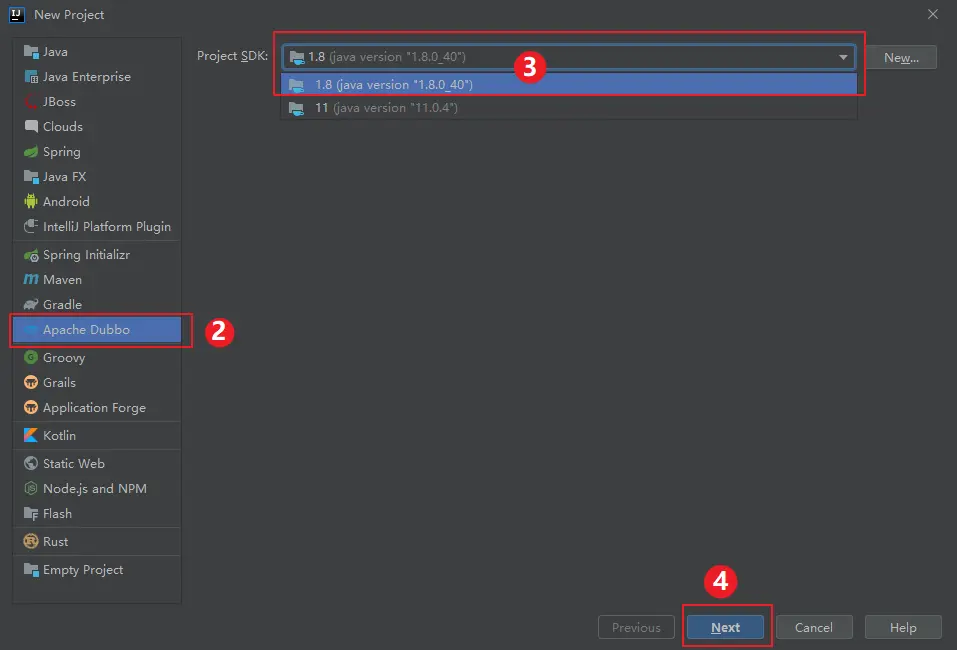
Task: Select the folder icon of SDK 11 option
Action: [x=297, y=109]
